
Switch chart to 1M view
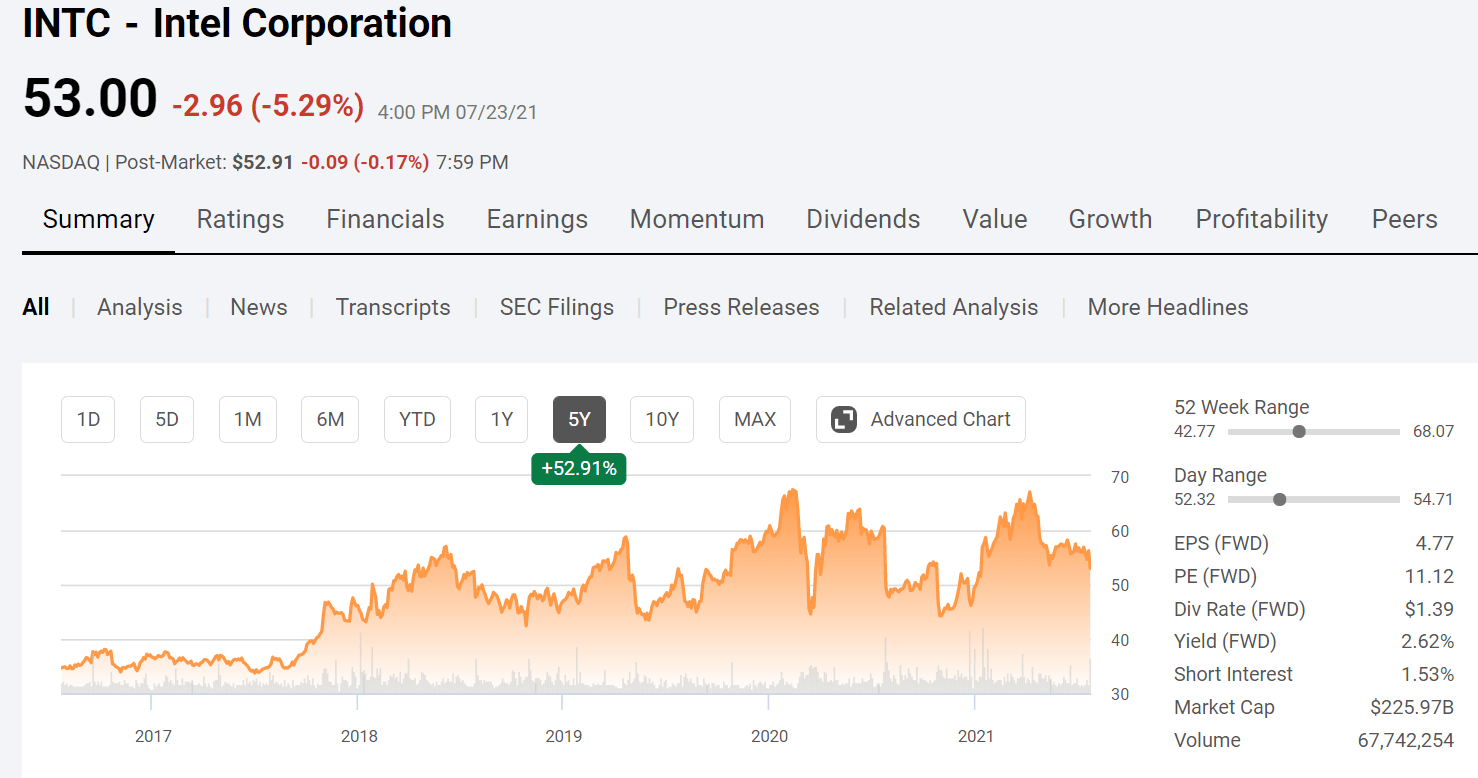pos(247,419)
